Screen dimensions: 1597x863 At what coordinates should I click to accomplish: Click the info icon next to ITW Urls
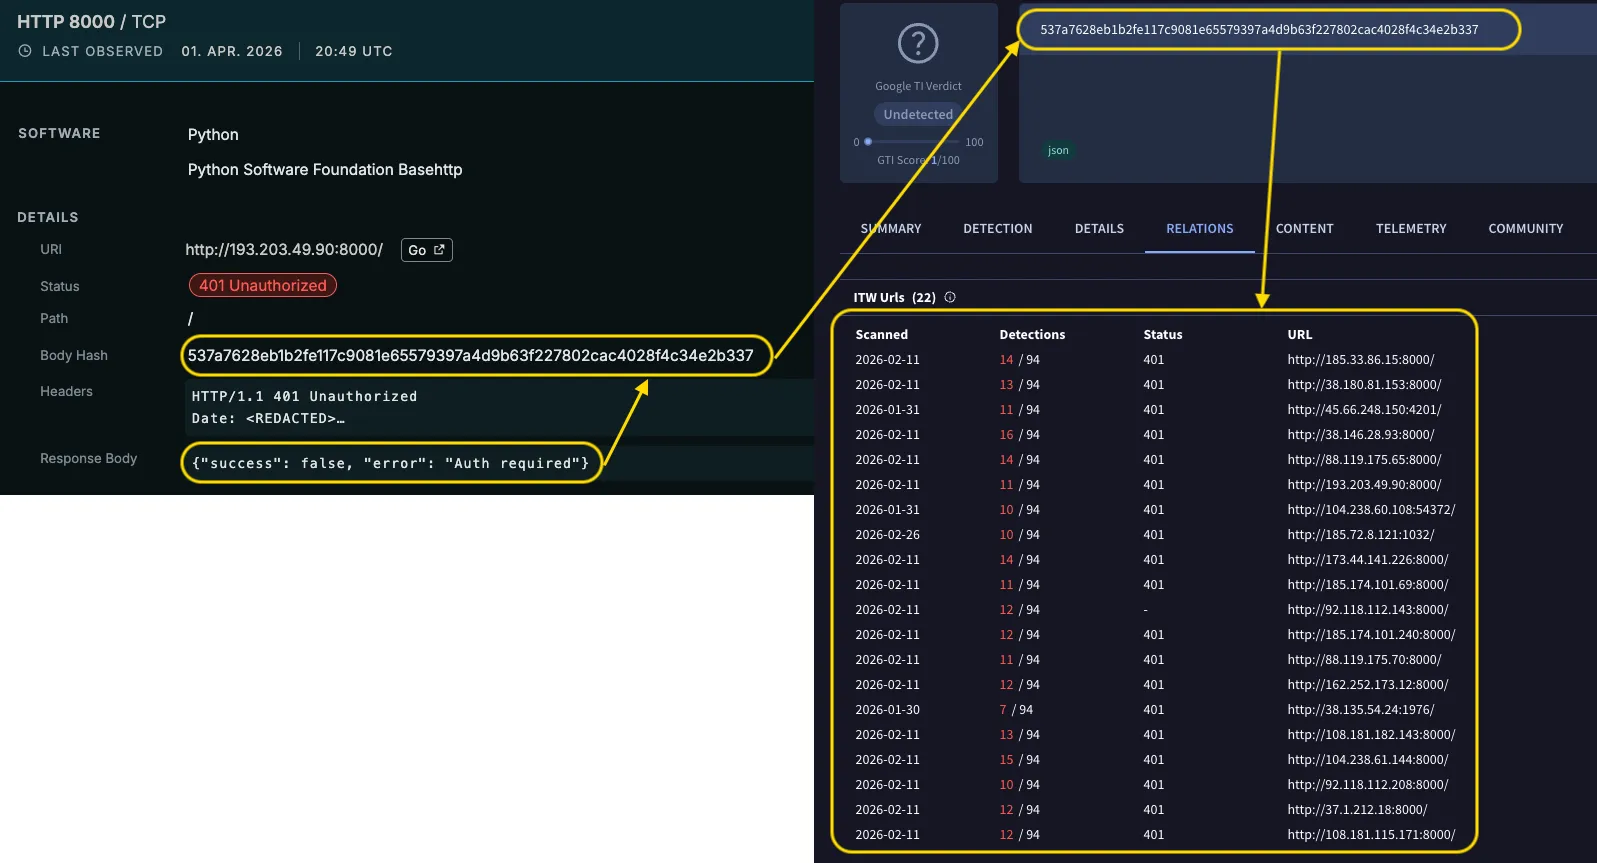[950, 297]
